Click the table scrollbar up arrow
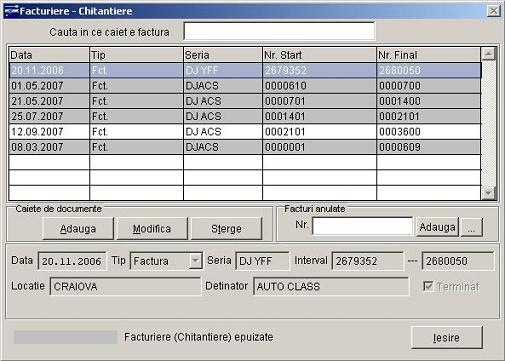The width and height of the screenshot is (505, 361). tap(489, 54)
